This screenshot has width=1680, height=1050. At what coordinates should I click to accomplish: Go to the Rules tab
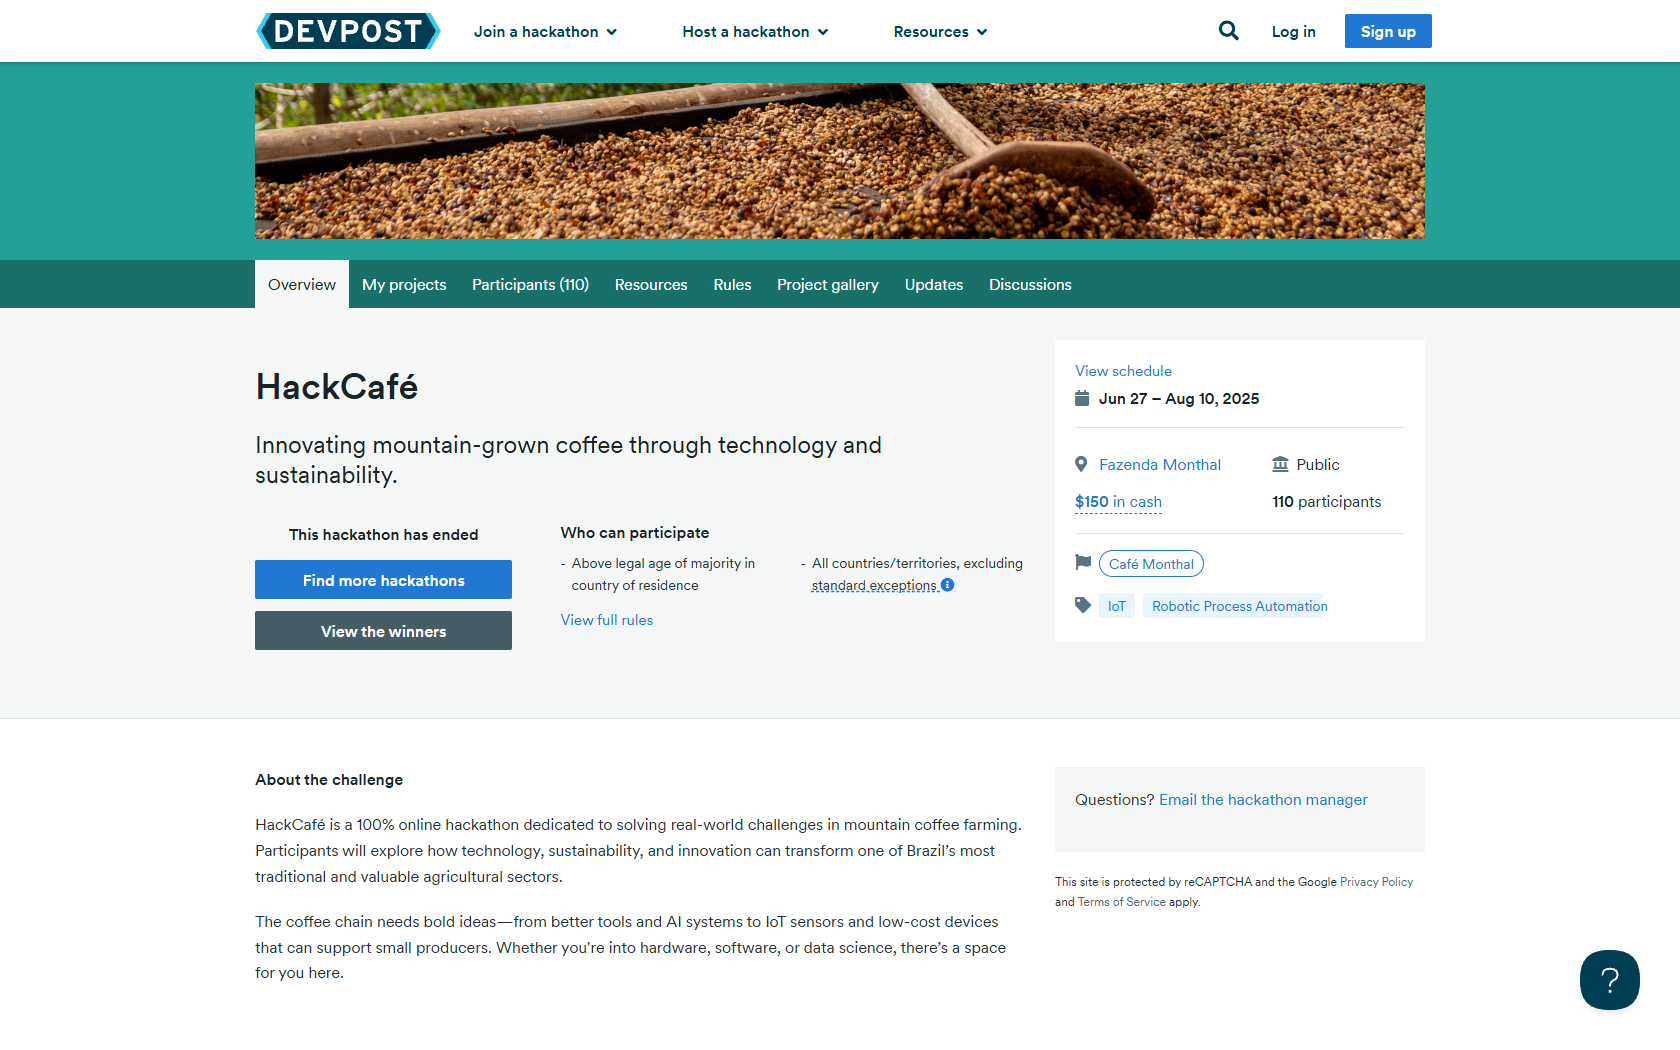click(732, 285)
